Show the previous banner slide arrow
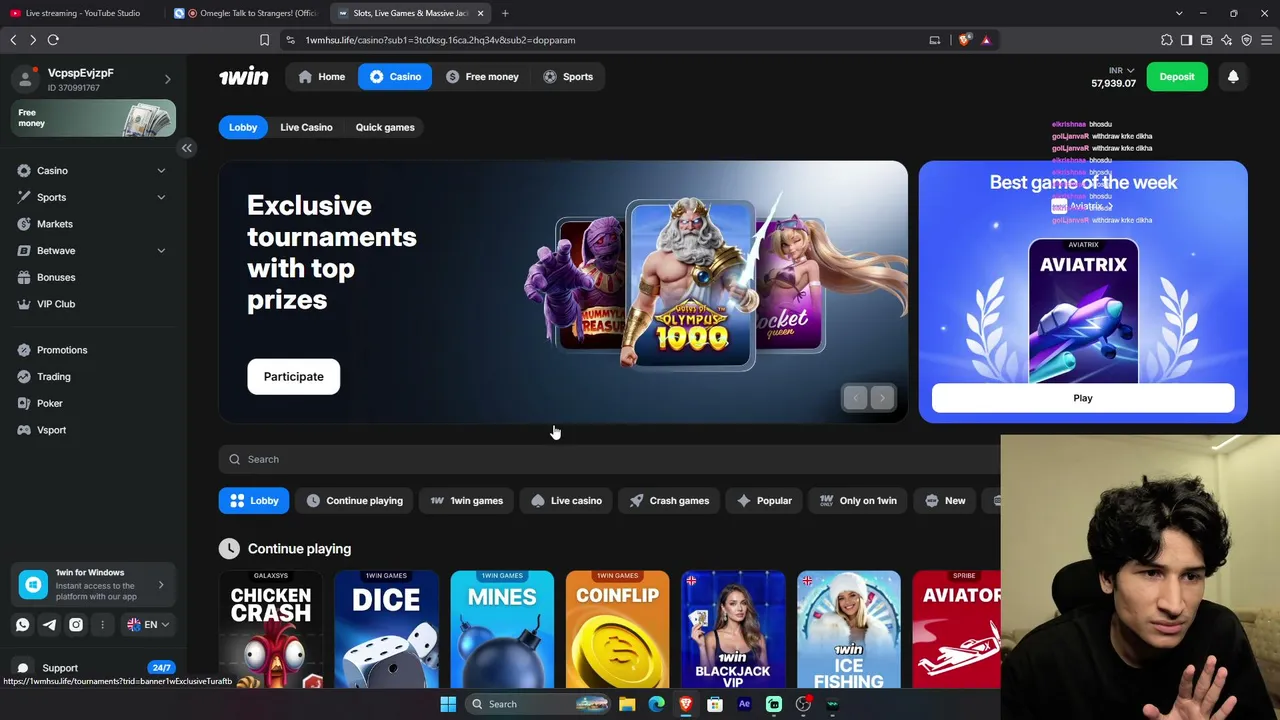 tap(855, 398)
